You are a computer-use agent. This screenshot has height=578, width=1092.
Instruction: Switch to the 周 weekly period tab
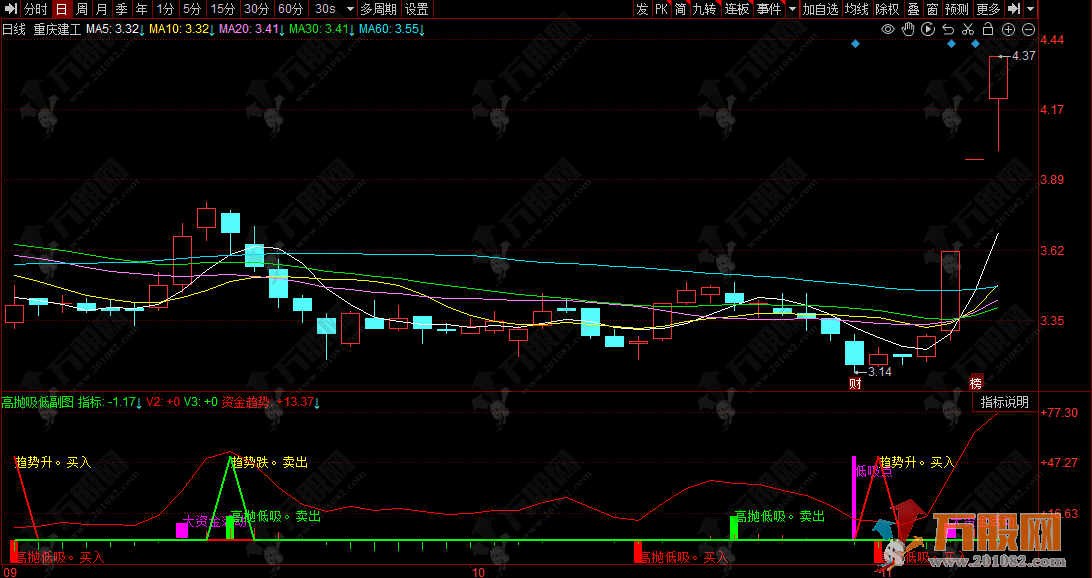click(x=82, y=9)
